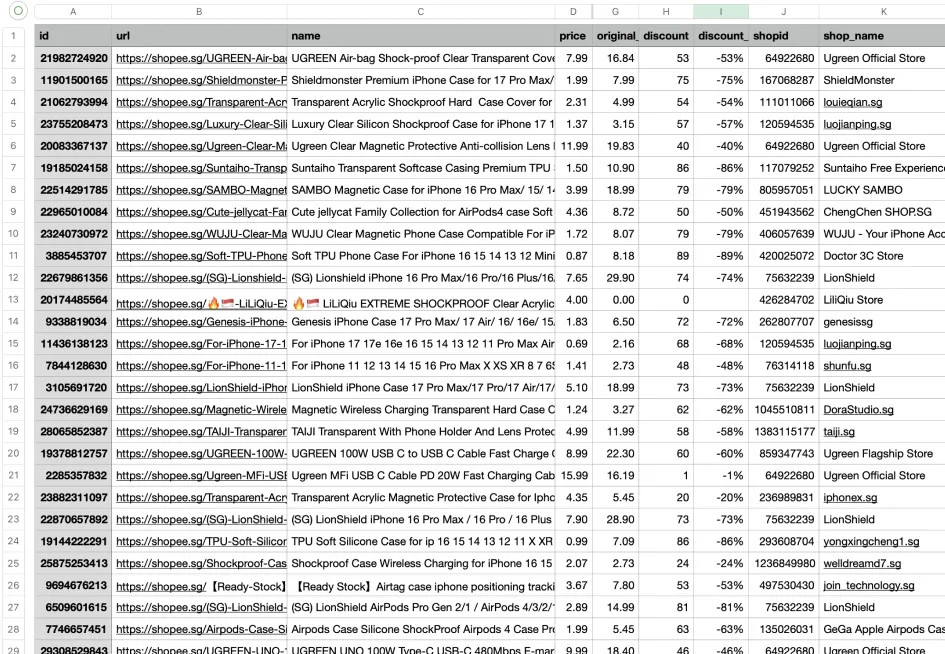The height and width of the screenshot is (654, 945).
Task: Select the highlighted column I header
Action: (720, 12)
